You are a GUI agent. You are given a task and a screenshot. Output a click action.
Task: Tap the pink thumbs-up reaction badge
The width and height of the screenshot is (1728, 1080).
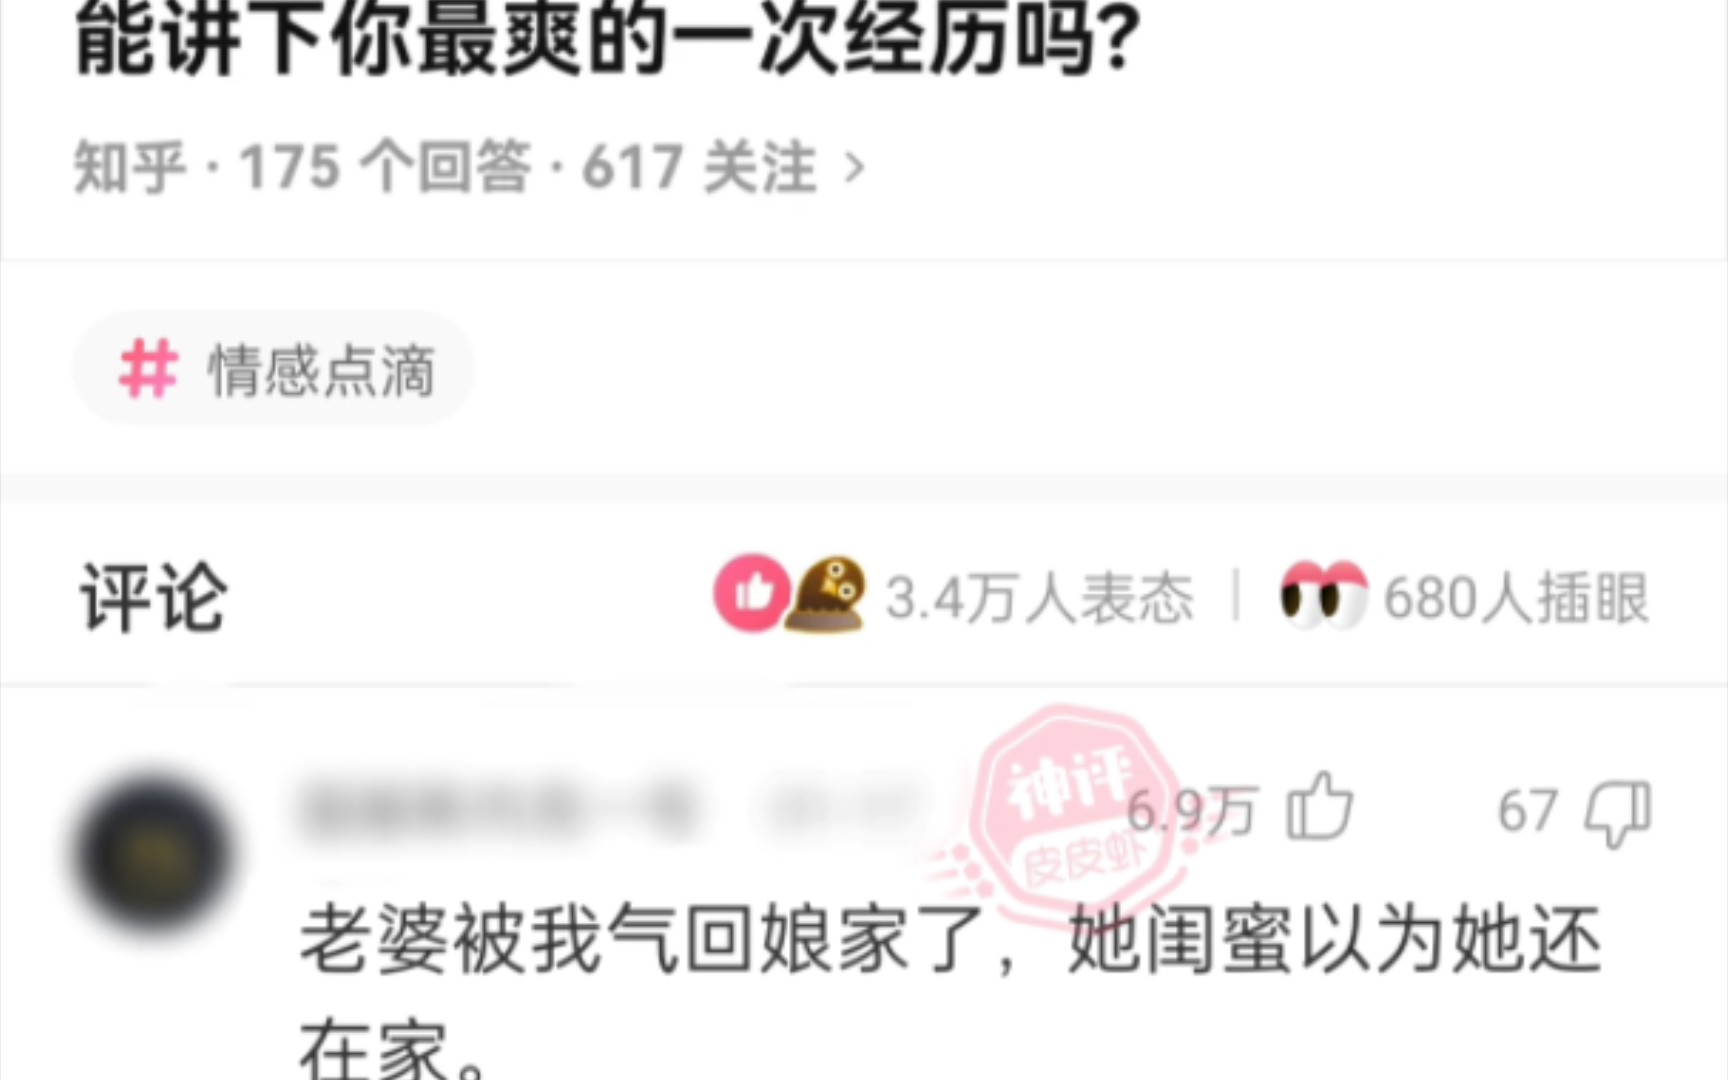coord(752,592)
